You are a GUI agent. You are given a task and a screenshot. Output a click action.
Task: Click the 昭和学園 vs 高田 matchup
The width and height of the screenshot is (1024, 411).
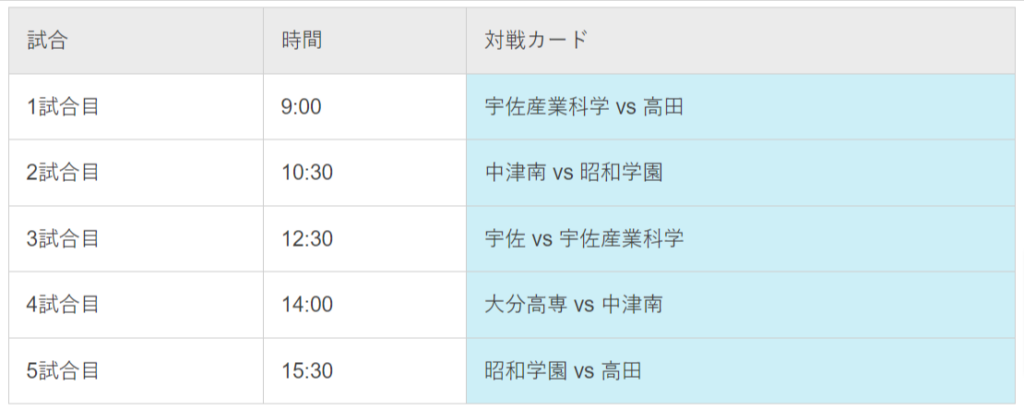coord(563,370)
